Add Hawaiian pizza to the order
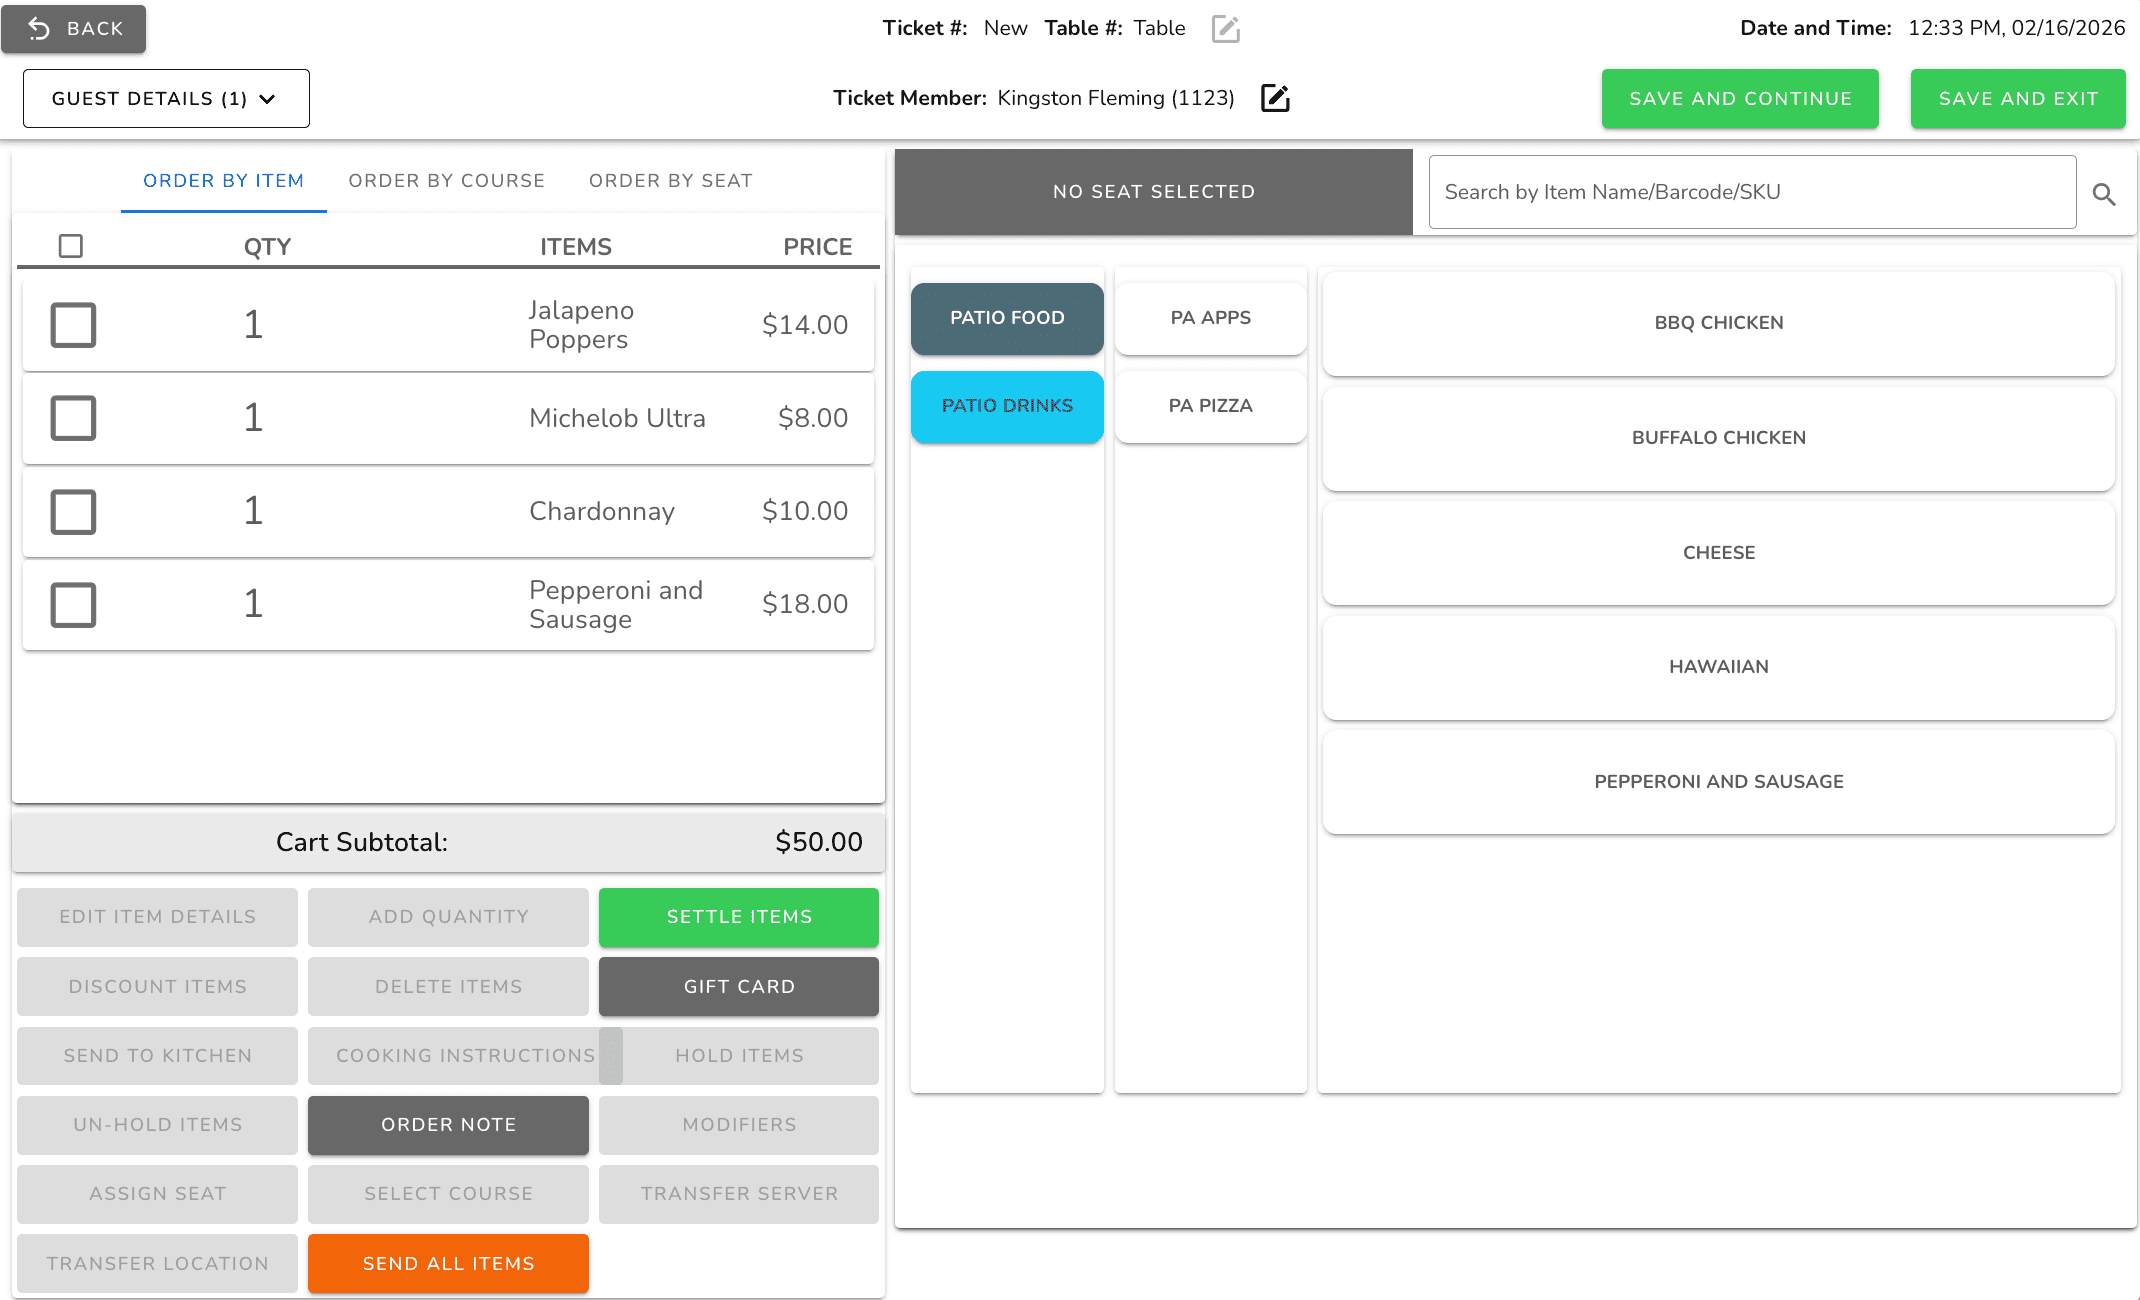The image size is (2140, 1300). pos(1718,667)
